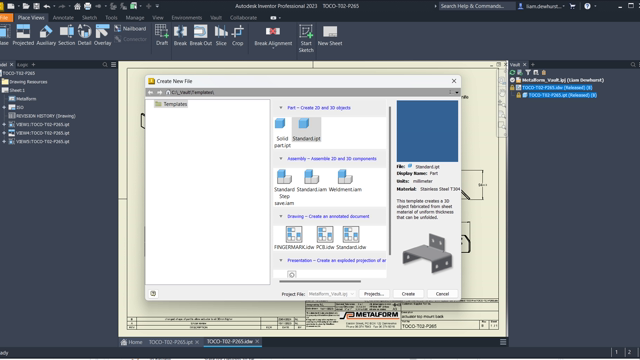This screenshot has width=640, height=360.
Task: Click the Vault filter icon
Action: pyautogui.click(x=528, y=72)
